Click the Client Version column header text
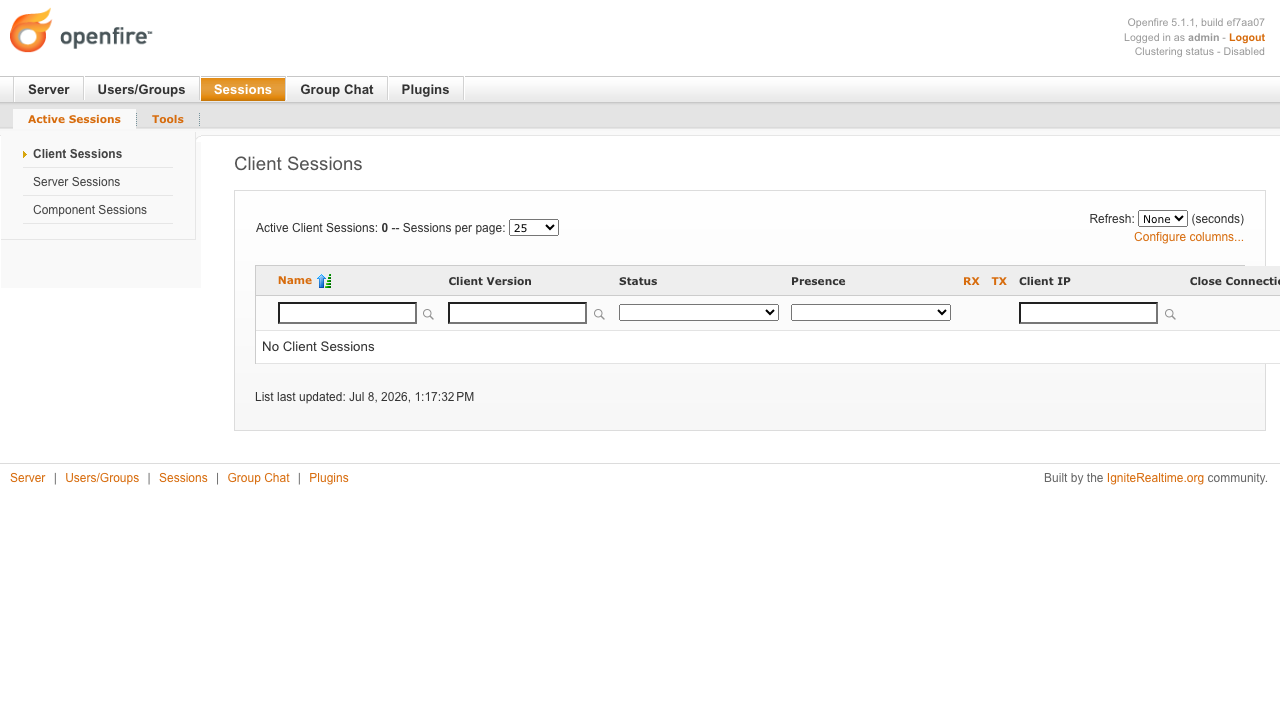 point(490,281)
